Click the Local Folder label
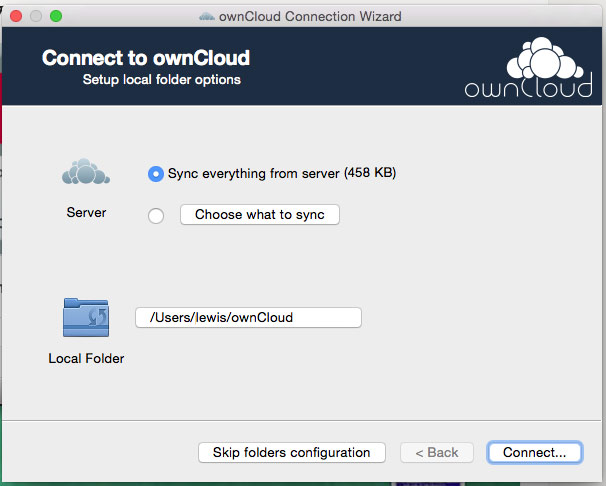 [x=86, y=359]
